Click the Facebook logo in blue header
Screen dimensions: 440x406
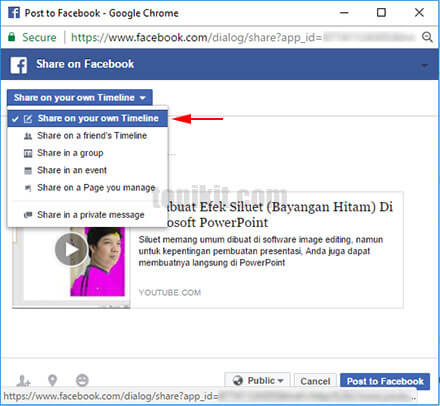pos(18,65)
